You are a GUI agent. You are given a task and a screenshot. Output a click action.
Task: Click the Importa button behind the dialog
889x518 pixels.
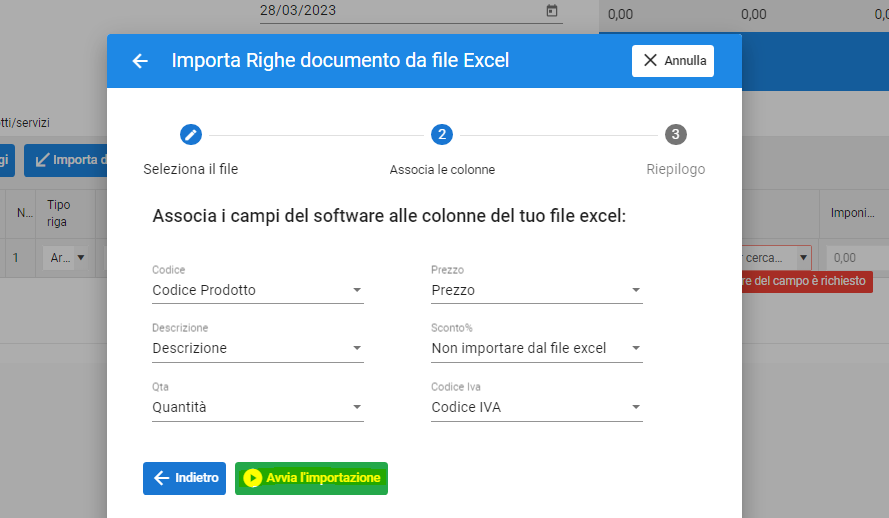pyautogui.click(x=66, y=160)
